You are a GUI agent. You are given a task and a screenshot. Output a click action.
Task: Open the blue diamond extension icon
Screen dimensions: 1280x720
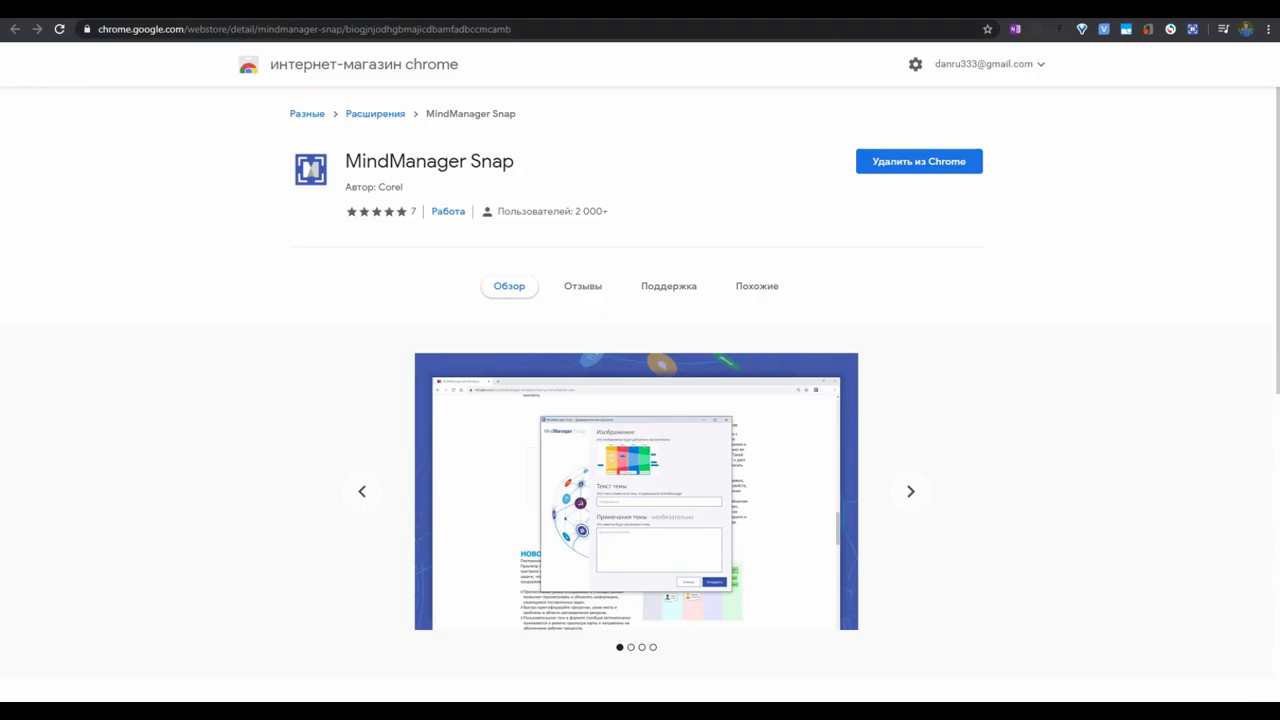click(1082, 29)
